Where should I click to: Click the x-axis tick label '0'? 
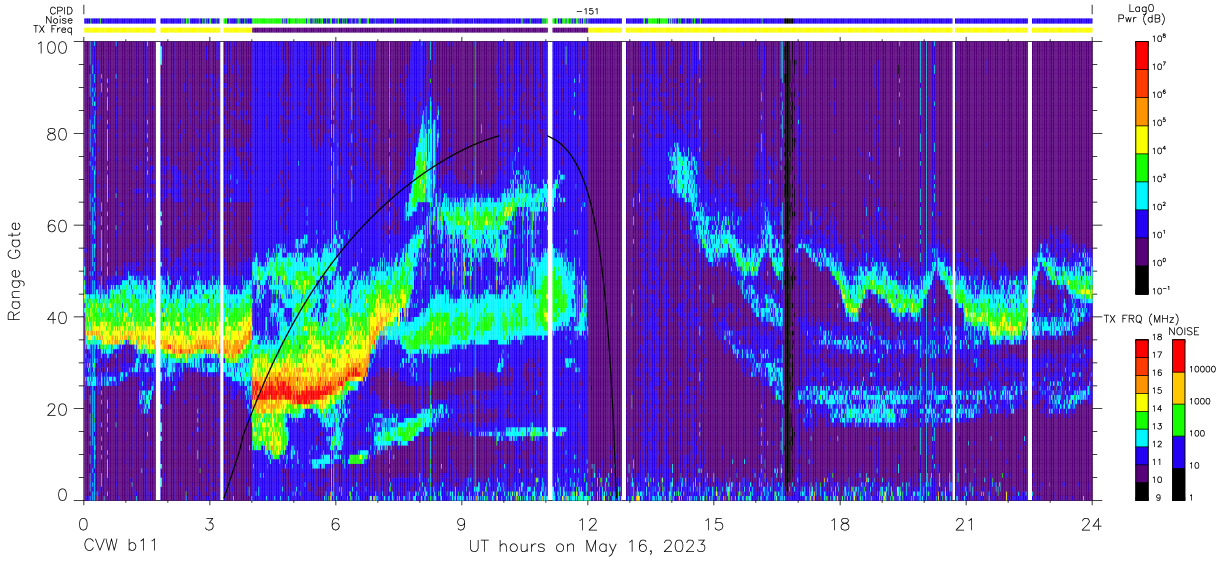click(83, 524)
